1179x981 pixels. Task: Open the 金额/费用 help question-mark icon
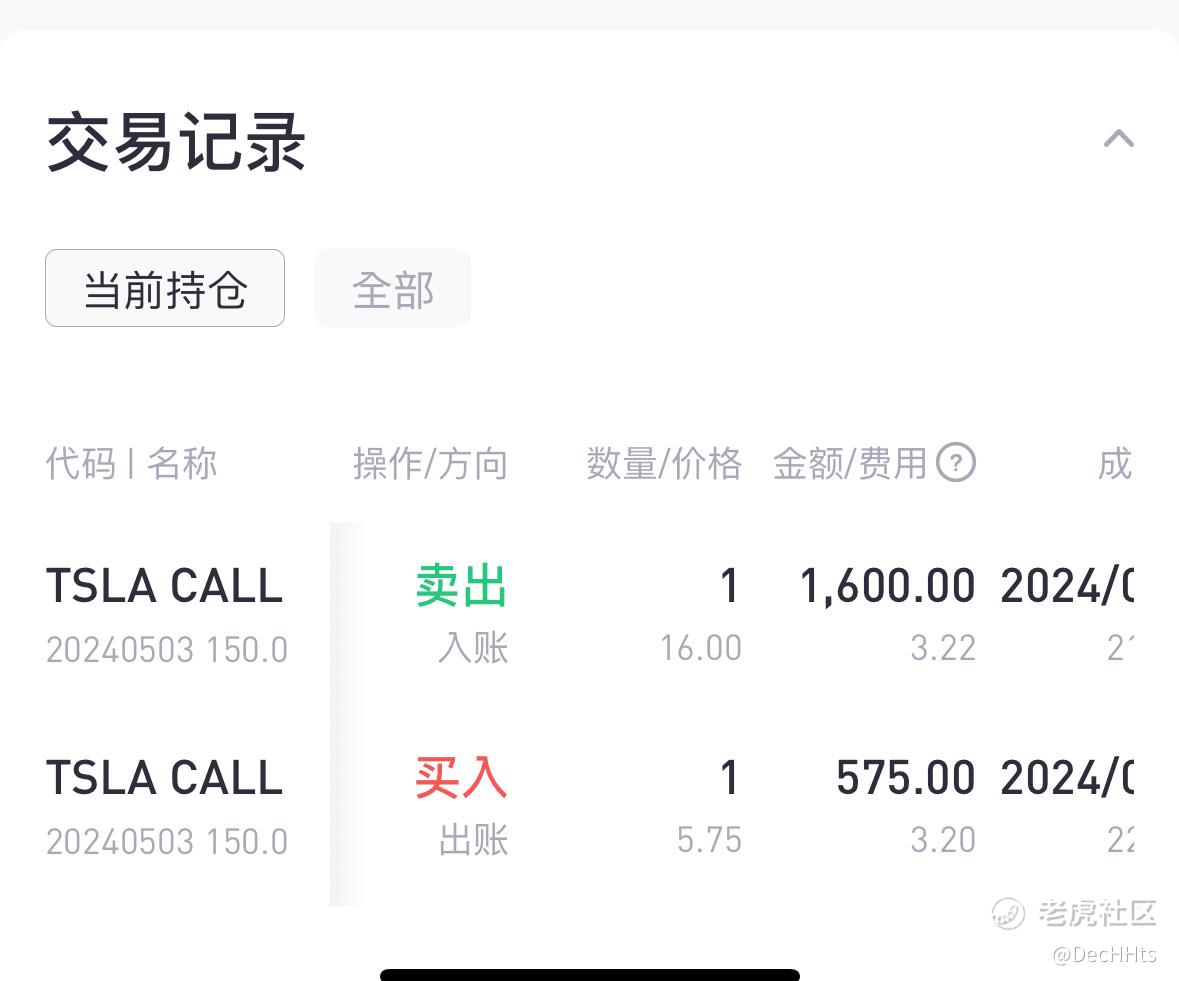coord(956,462)
